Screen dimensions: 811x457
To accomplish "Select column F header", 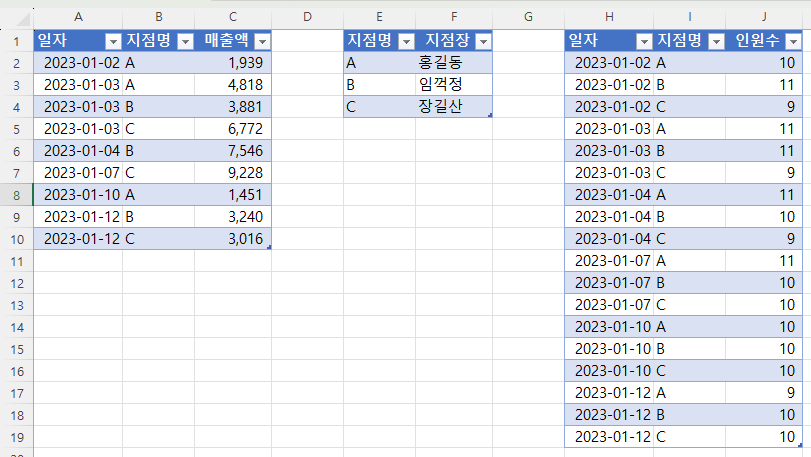I will point(454,17).
